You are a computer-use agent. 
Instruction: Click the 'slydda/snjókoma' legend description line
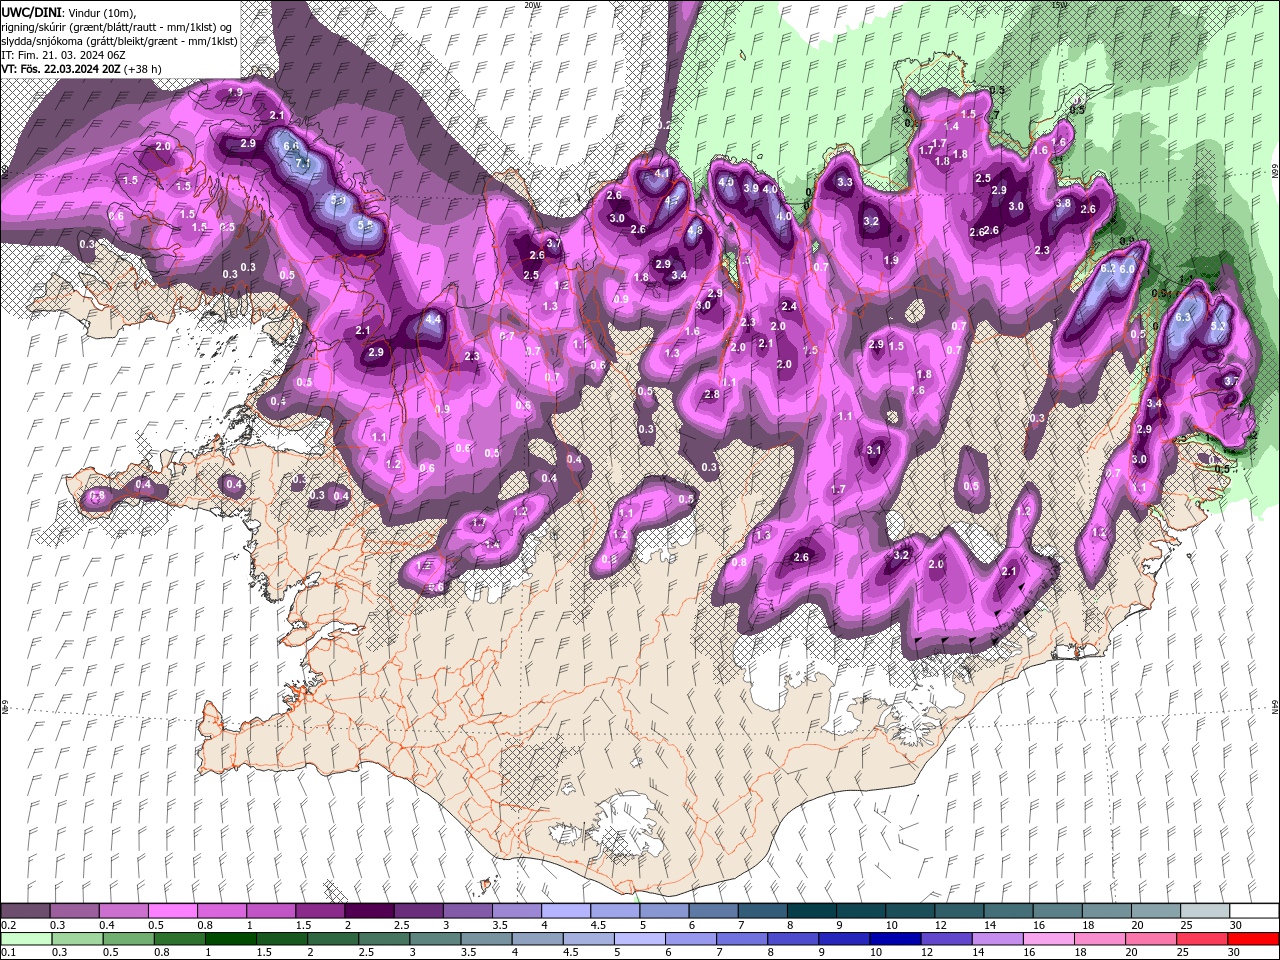click(x=119, y=40)
